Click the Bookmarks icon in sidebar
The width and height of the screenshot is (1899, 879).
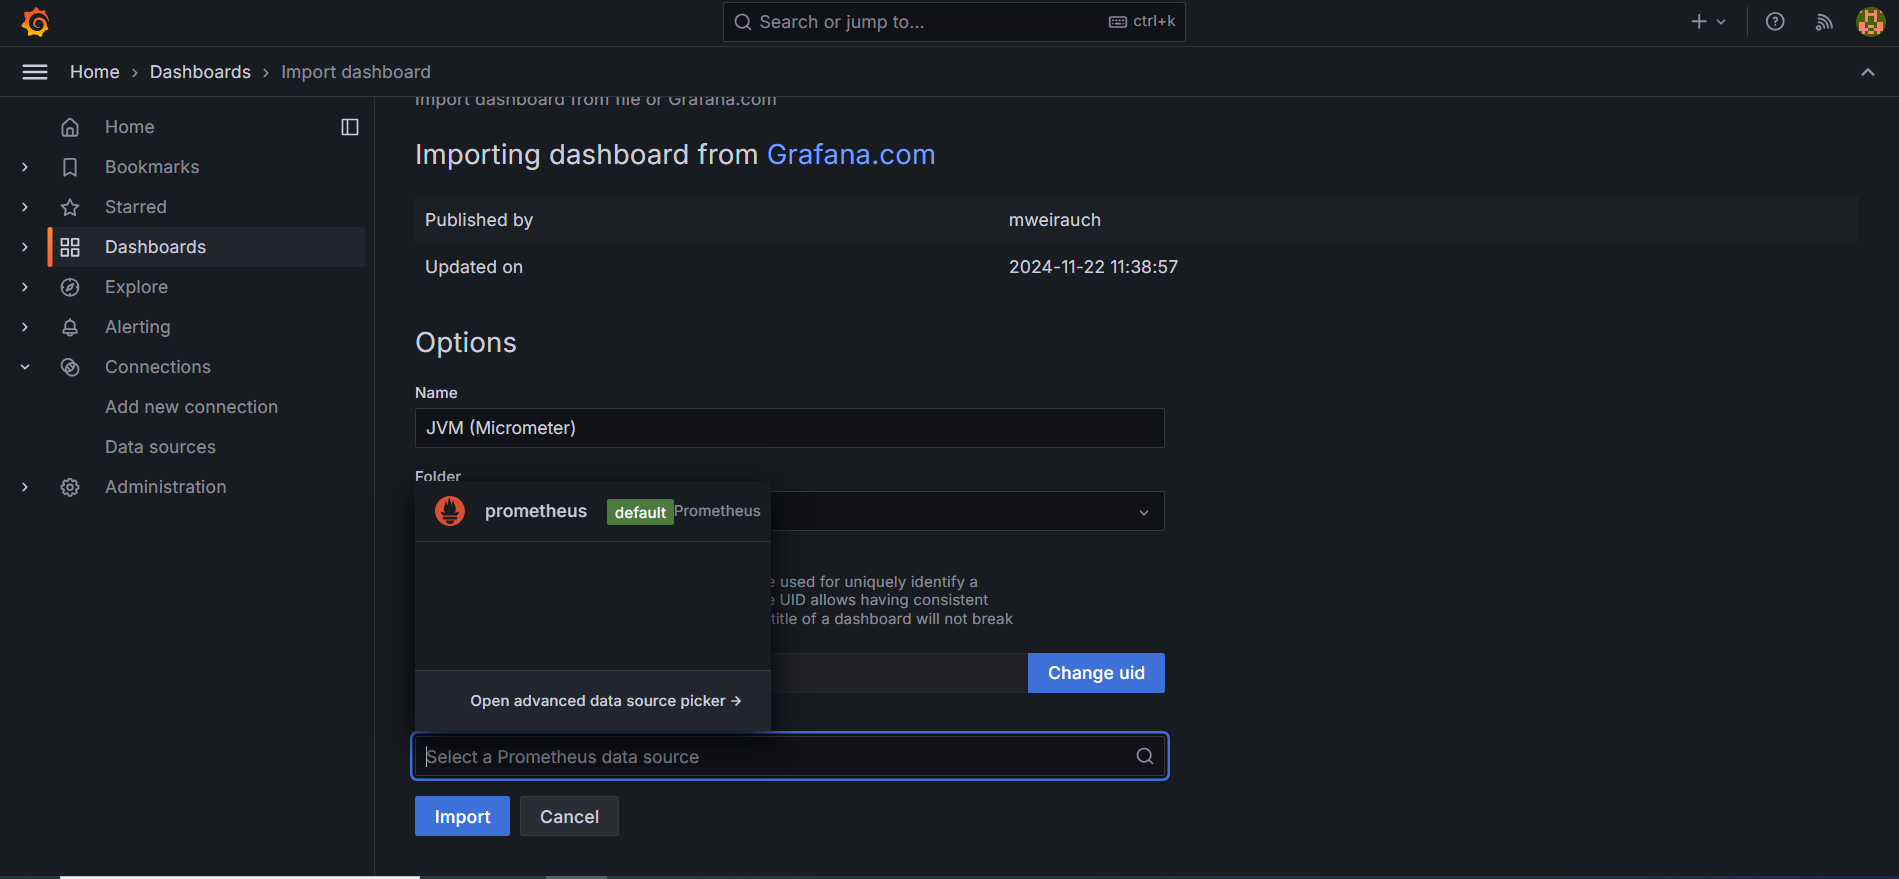[70, 167]
